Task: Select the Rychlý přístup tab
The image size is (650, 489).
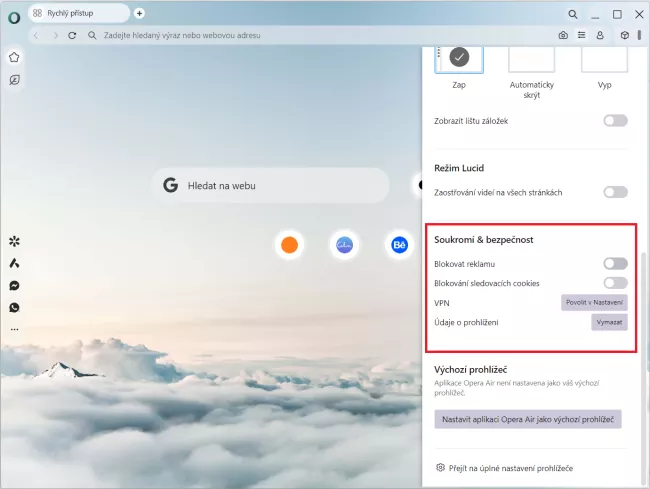Action: [78, 13]
